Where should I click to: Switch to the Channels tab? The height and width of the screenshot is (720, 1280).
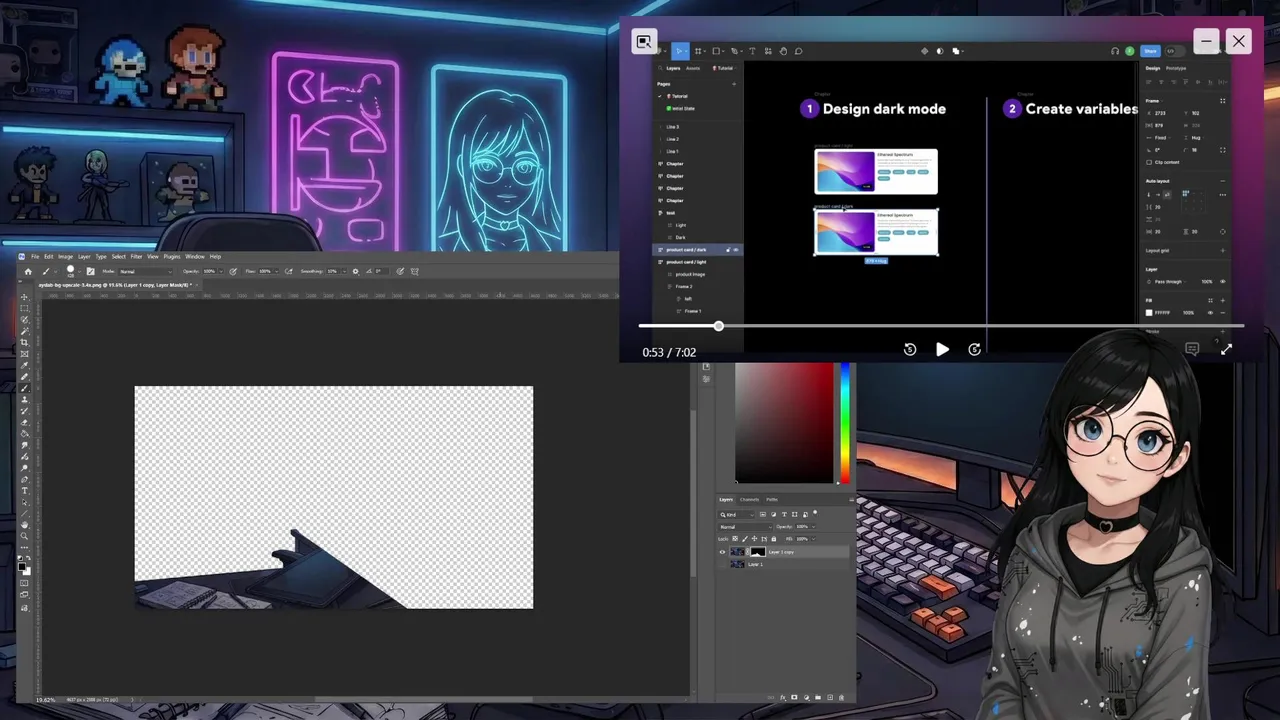pyautogui.click(x=749, y=500)
